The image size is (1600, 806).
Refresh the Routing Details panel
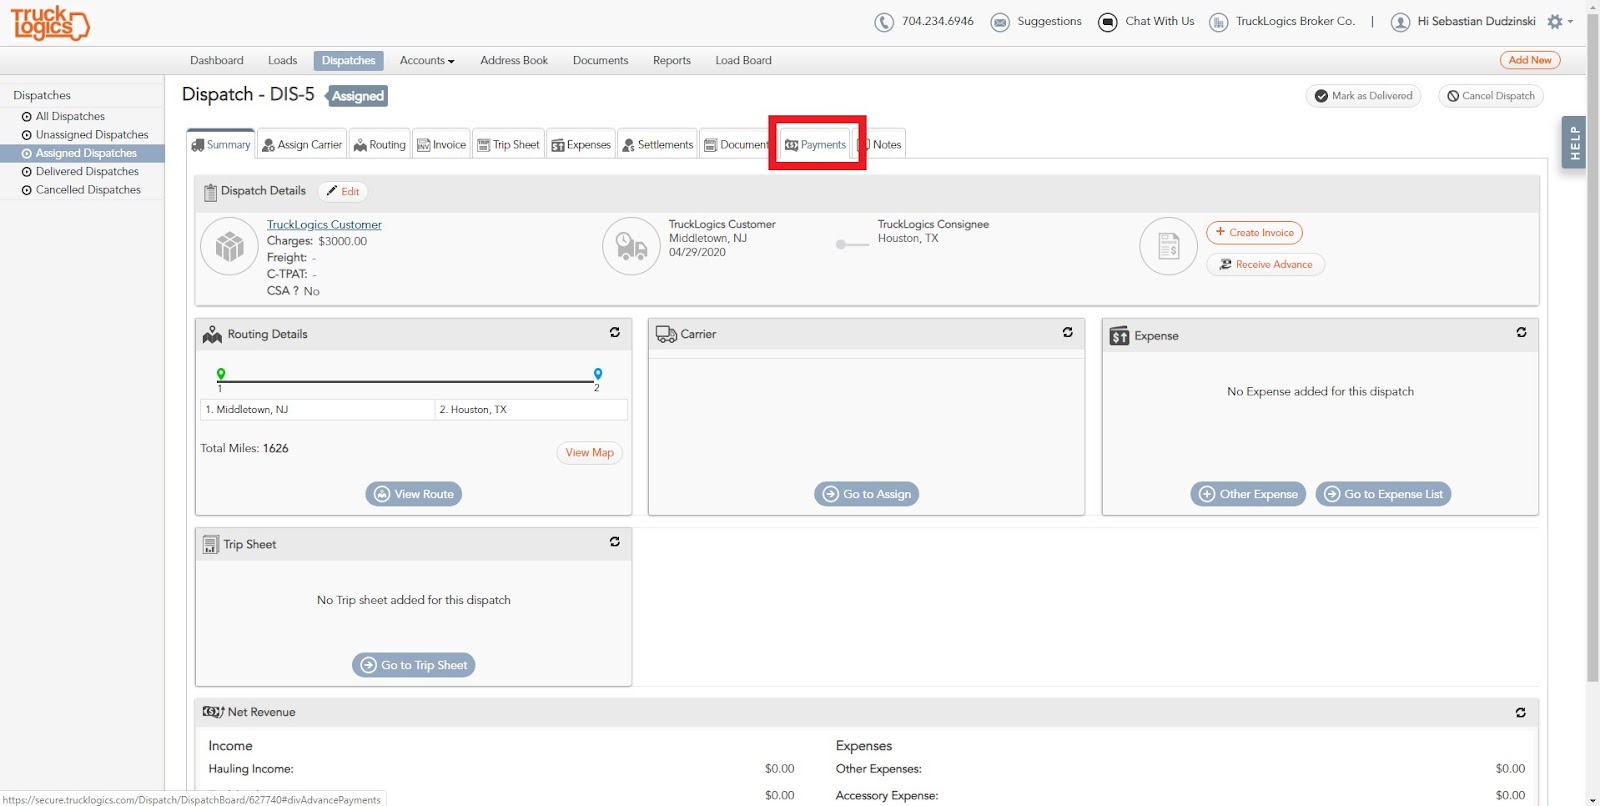pyautogui.click(x=615, y=333)
